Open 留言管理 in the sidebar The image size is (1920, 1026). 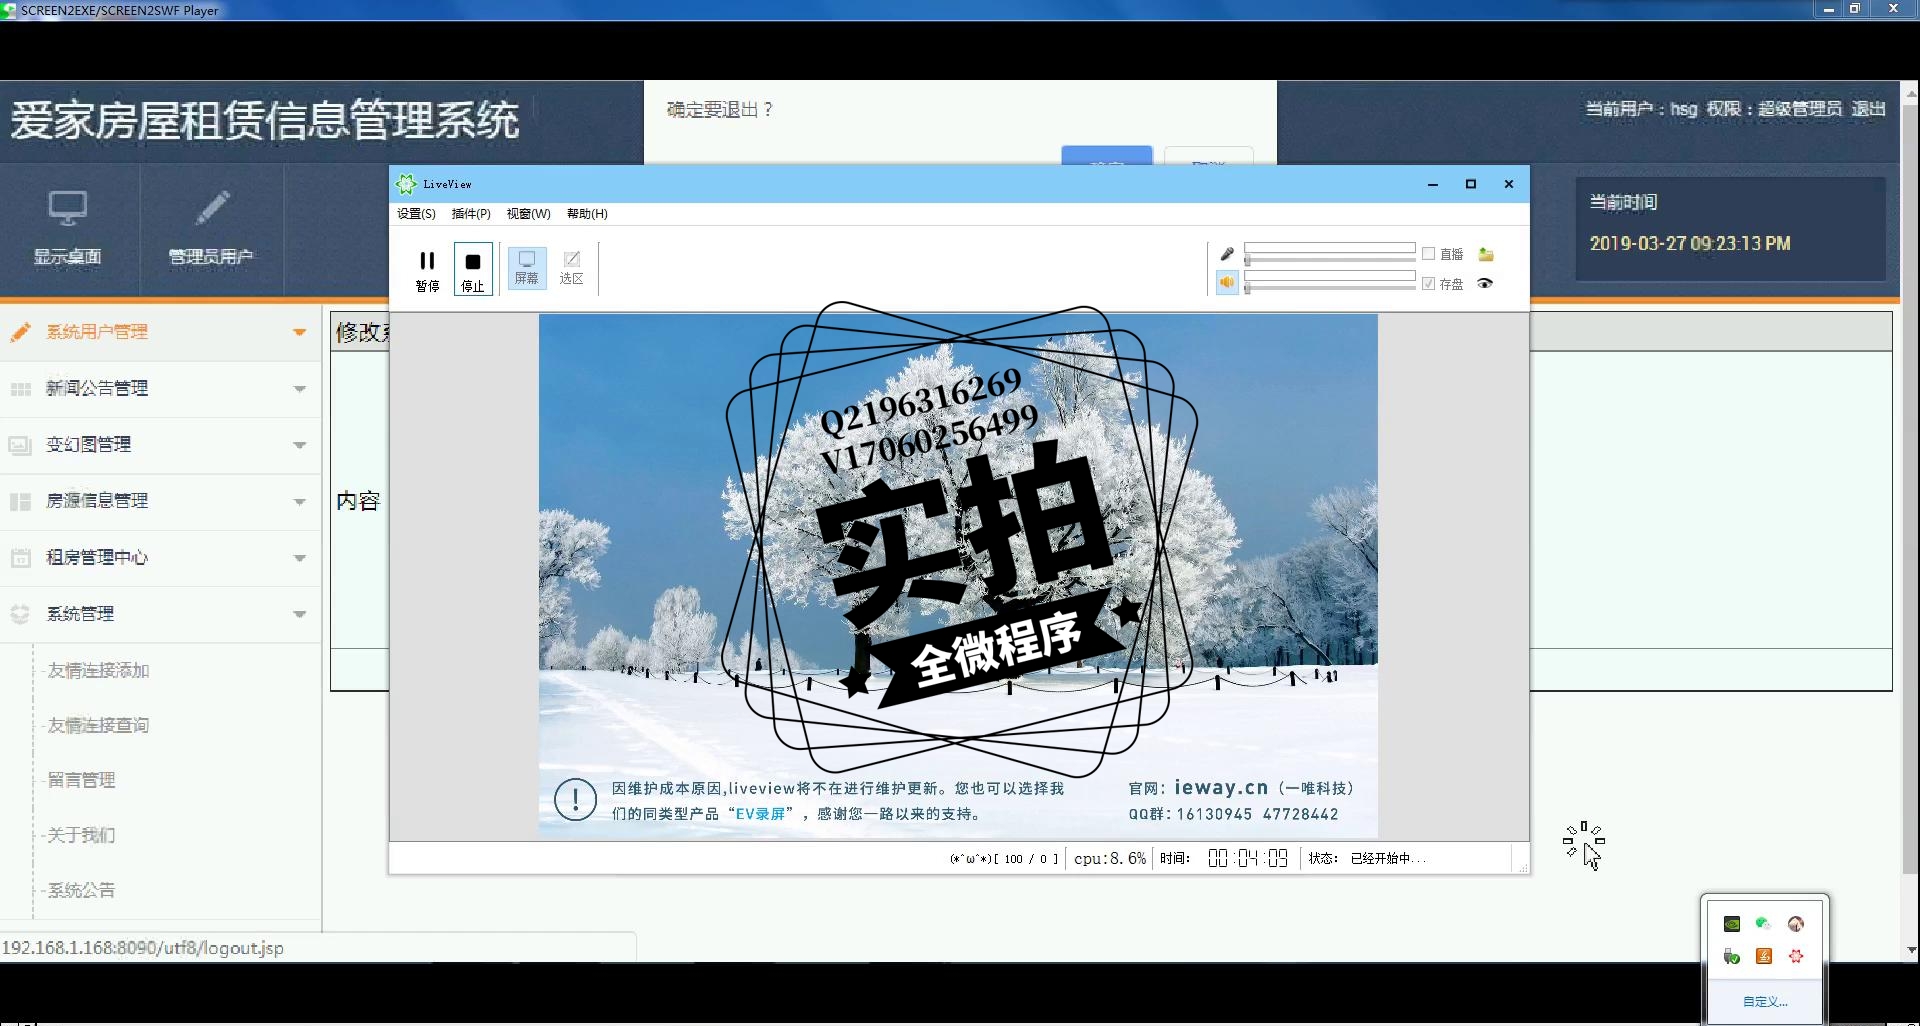pyautogui.click(x=81, y=780)
